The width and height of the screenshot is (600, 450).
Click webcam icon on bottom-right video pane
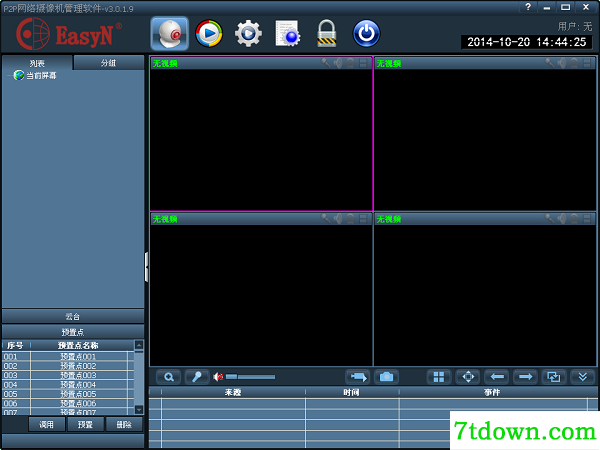tap(574, 219)
